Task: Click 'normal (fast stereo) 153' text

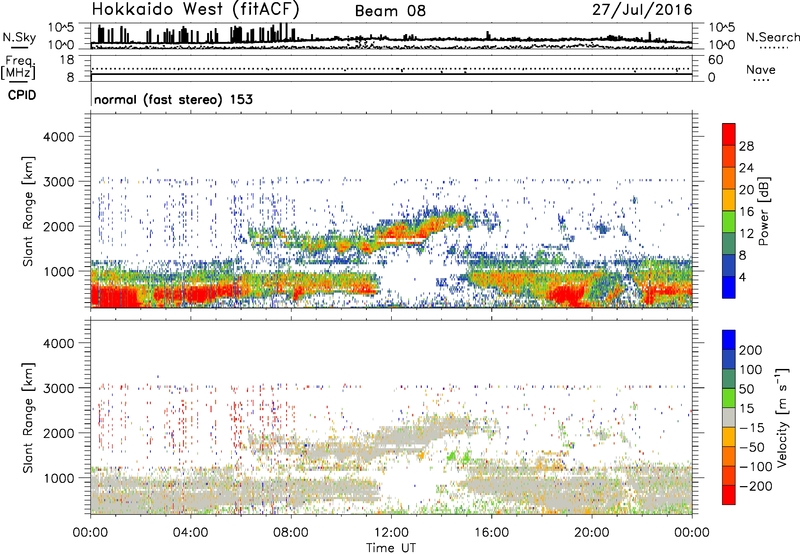Action: click(x=173, y=99)
